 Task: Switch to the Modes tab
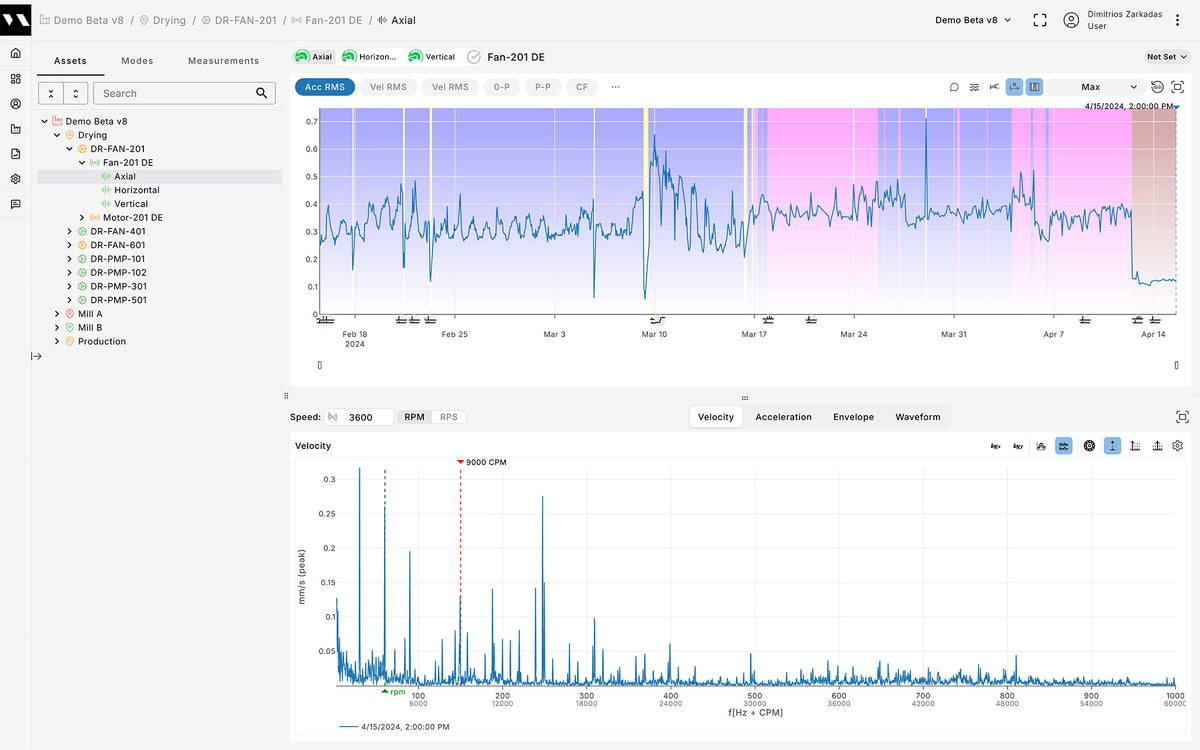pos(137,61)
